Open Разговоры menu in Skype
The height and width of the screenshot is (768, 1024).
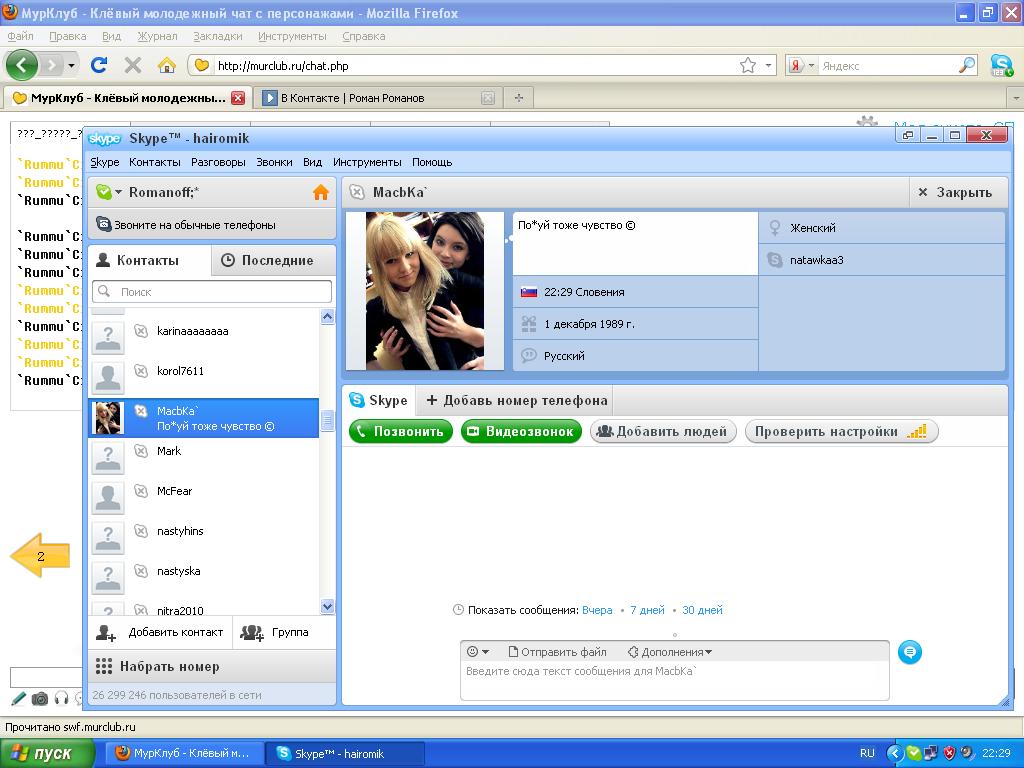tap(218, 162)
